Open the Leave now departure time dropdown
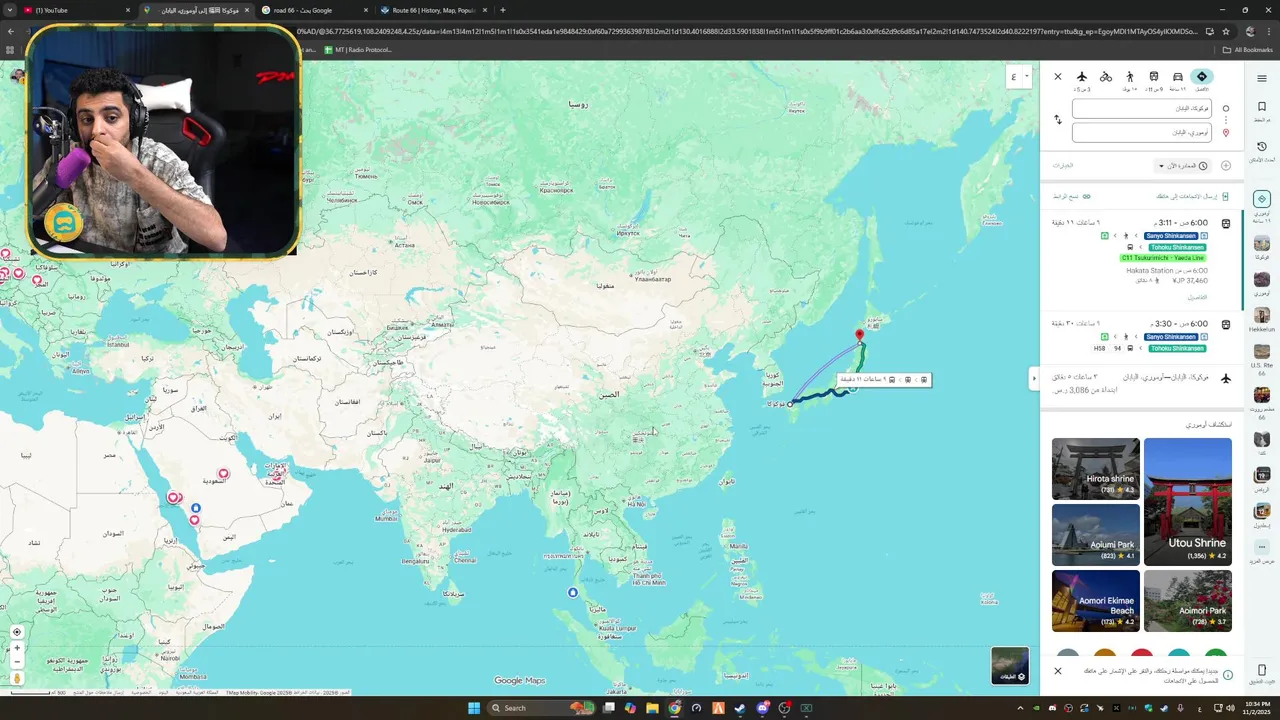The image size is (1280, 720). 1183,165
